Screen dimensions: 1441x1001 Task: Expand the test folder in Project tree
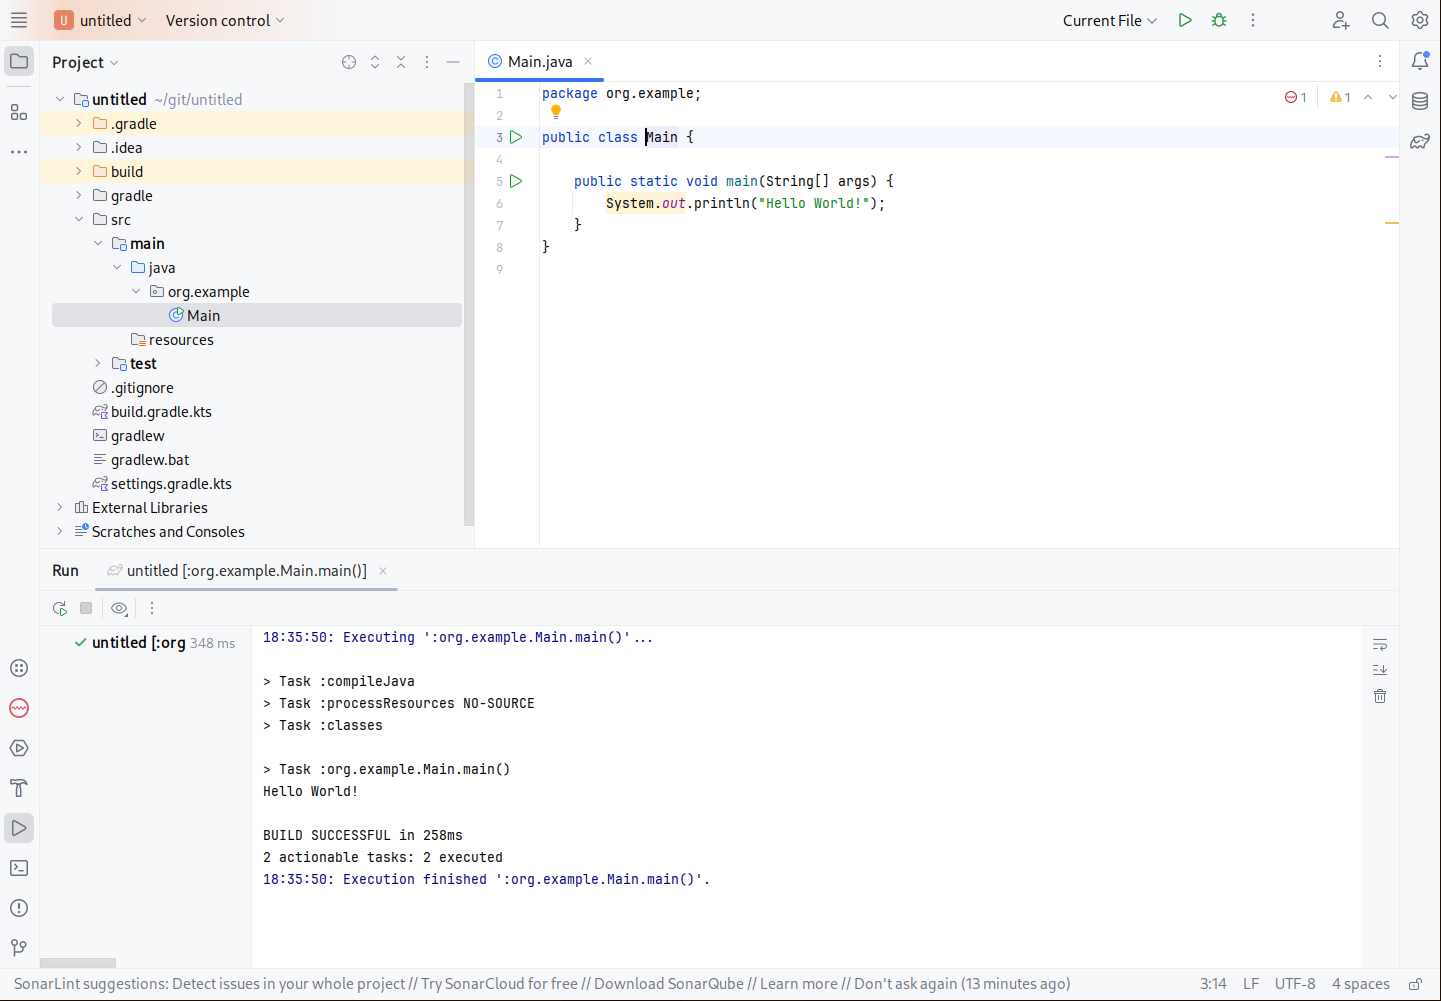pos(96,363)
